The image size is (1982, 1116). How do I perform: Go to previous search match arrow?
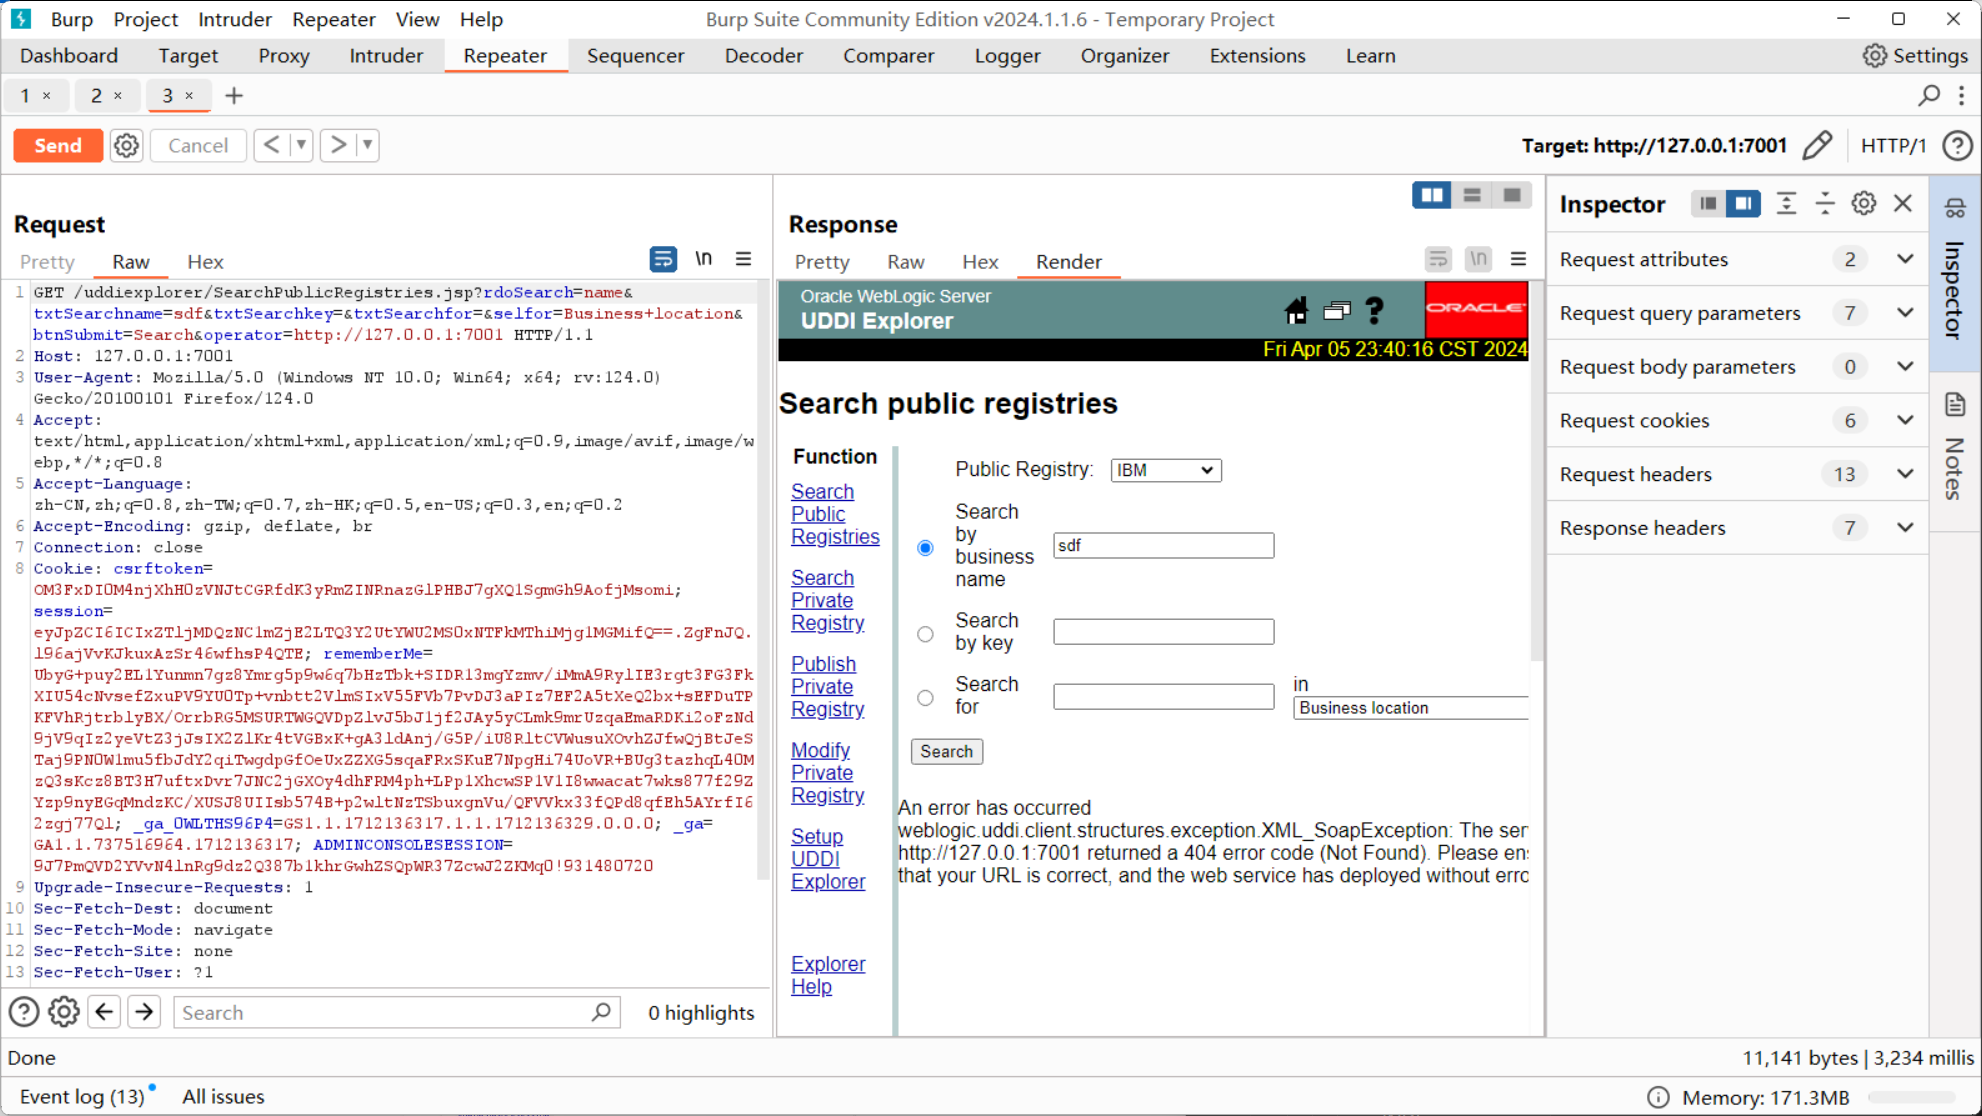(x=104, y=1012)
